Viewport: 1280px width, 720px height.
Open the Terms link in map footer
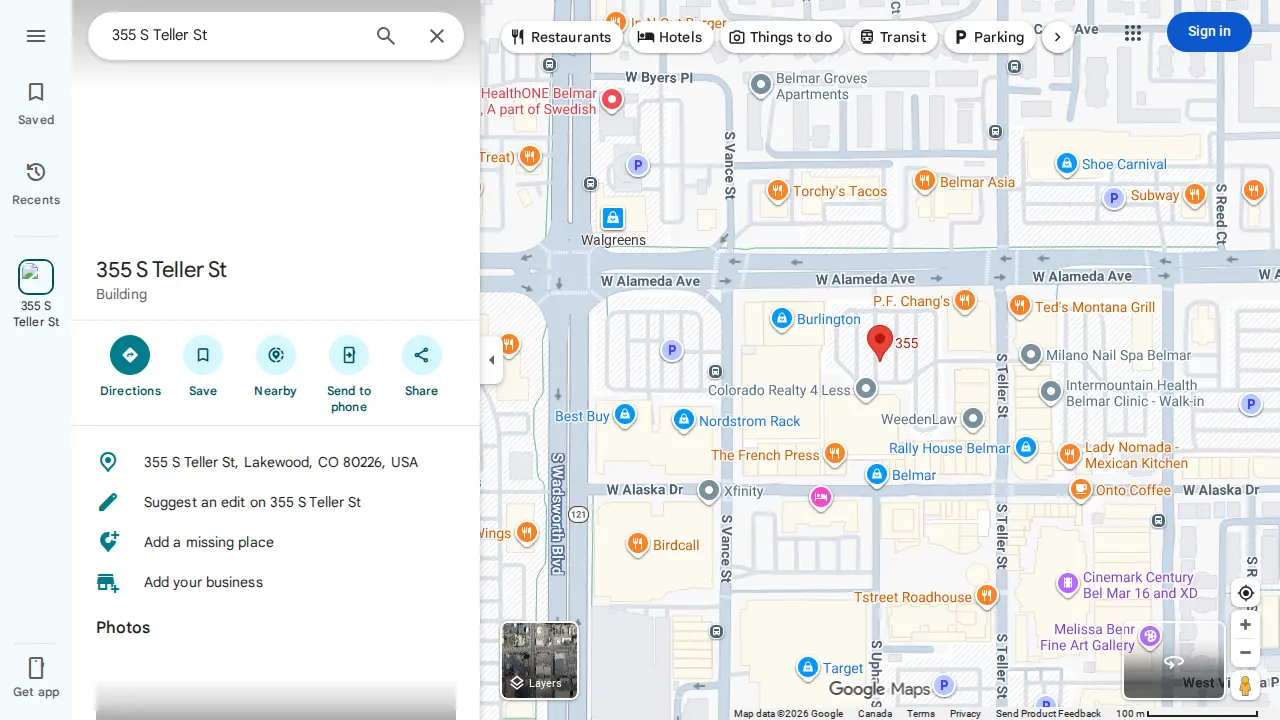pyautogui.click(x=921, y=713)
